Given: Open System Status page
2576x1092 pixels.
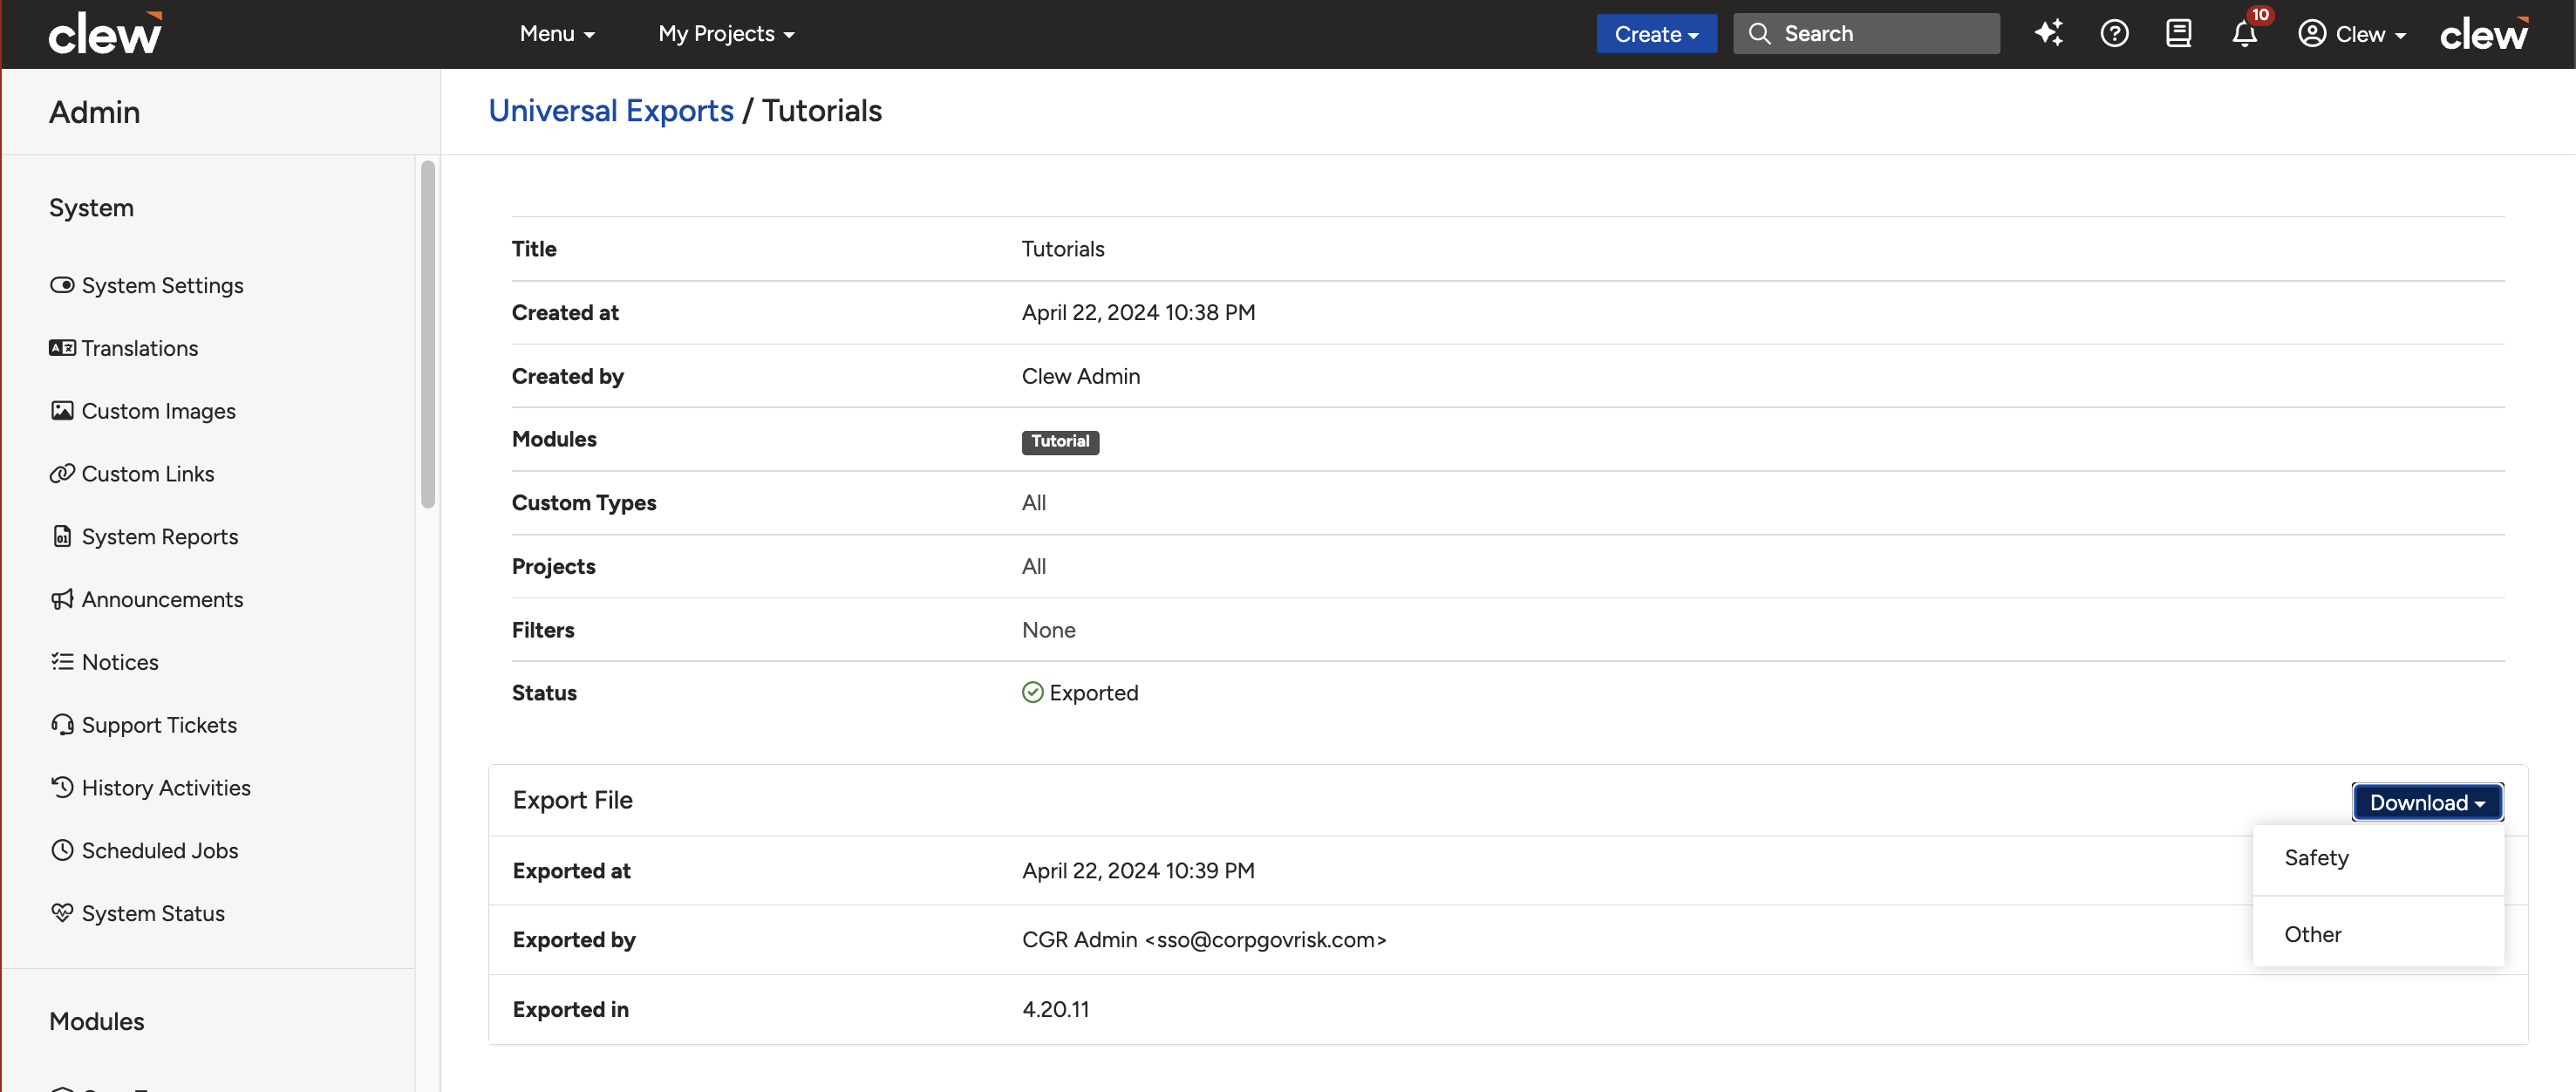Looking at the screenshot, I should (153, 913).
